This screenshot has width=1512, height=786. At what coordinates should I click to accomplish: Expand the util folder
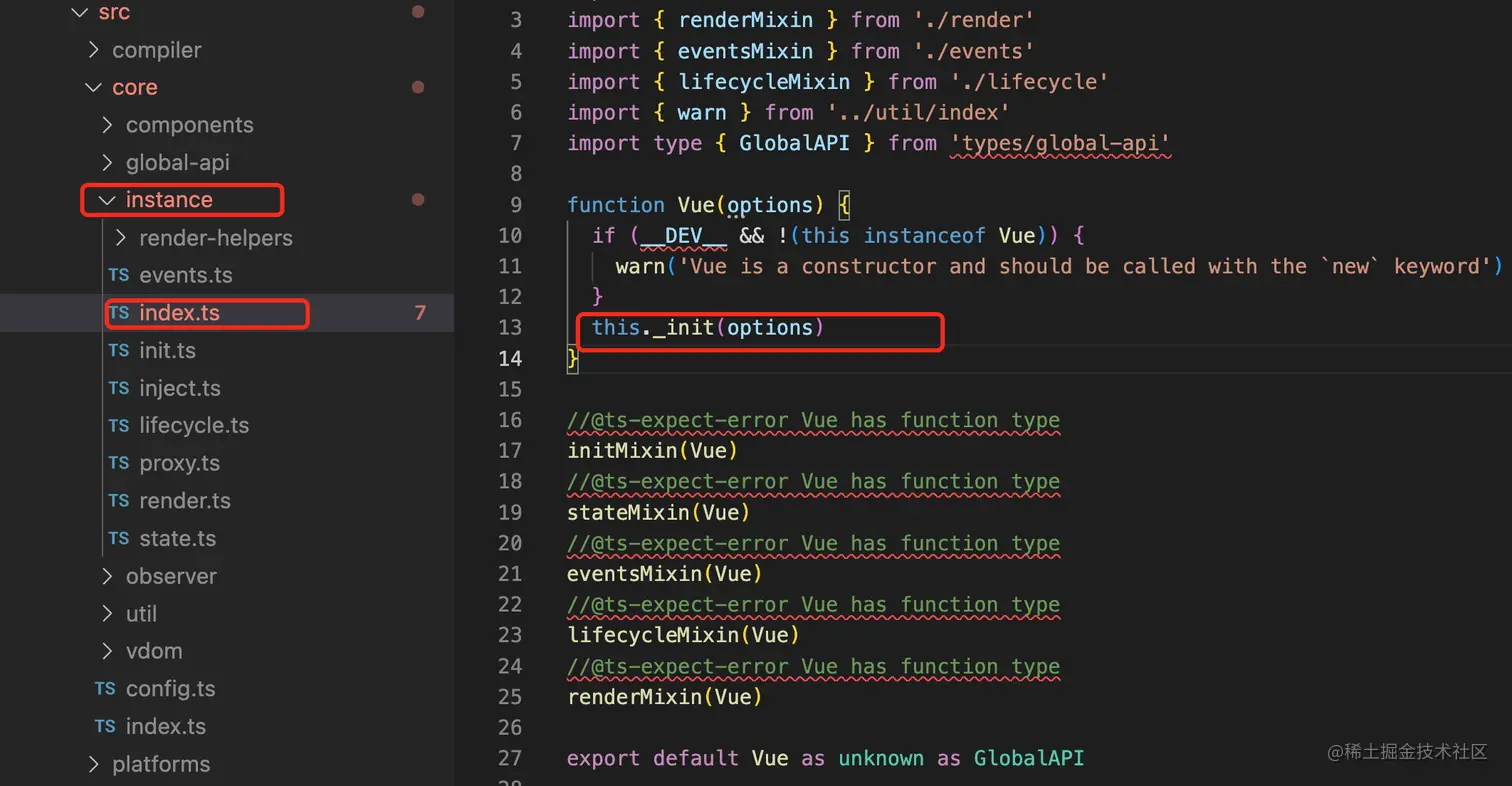[107, 613]
